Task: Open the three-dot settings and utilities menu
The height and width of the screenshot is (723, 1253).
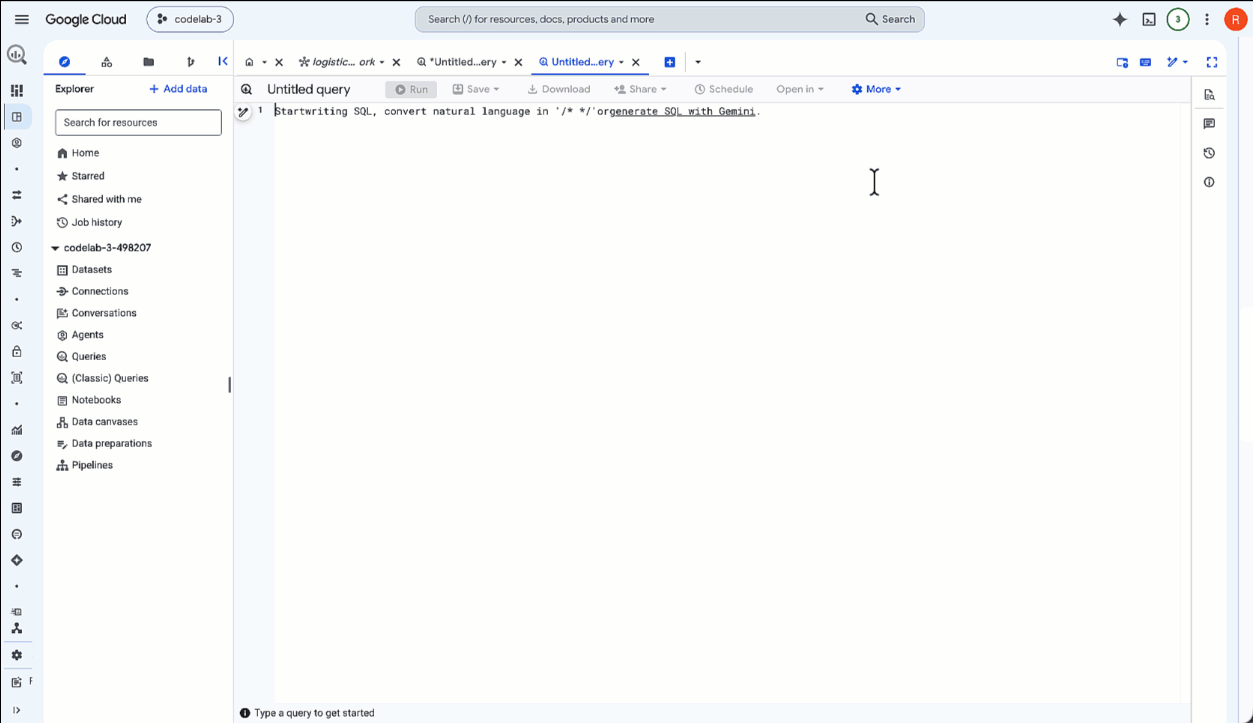Action: 1207,19
